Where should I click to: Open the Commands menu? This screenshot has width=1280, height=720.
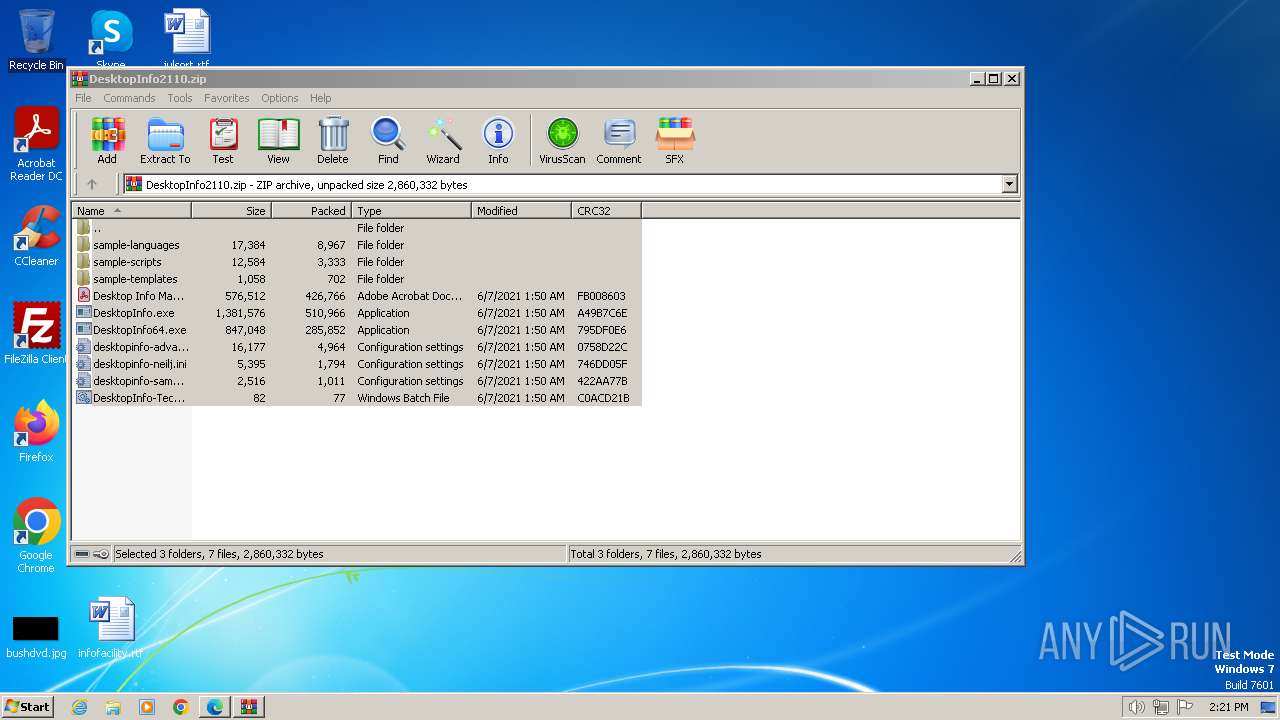[x=129, y=98]
